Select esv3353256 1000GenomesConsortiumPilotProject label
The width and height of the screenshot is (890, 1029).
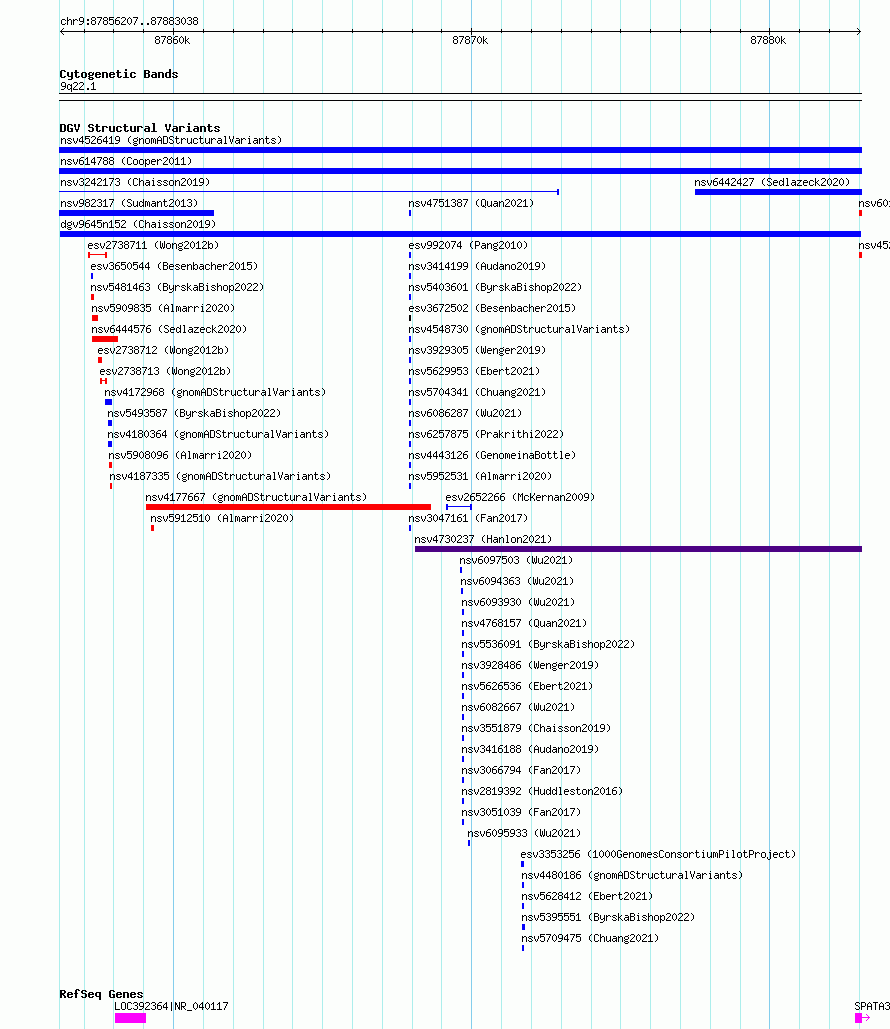coord(658,854)
